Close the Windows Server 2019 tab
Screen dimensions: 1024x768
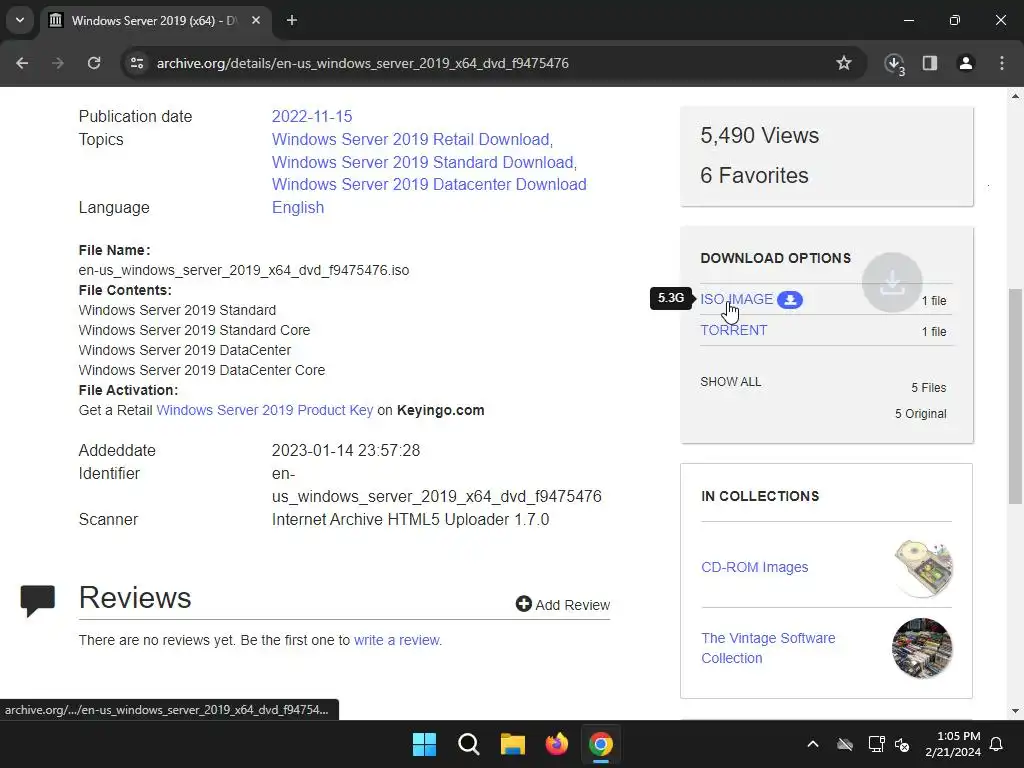click(x=256, y=20)
